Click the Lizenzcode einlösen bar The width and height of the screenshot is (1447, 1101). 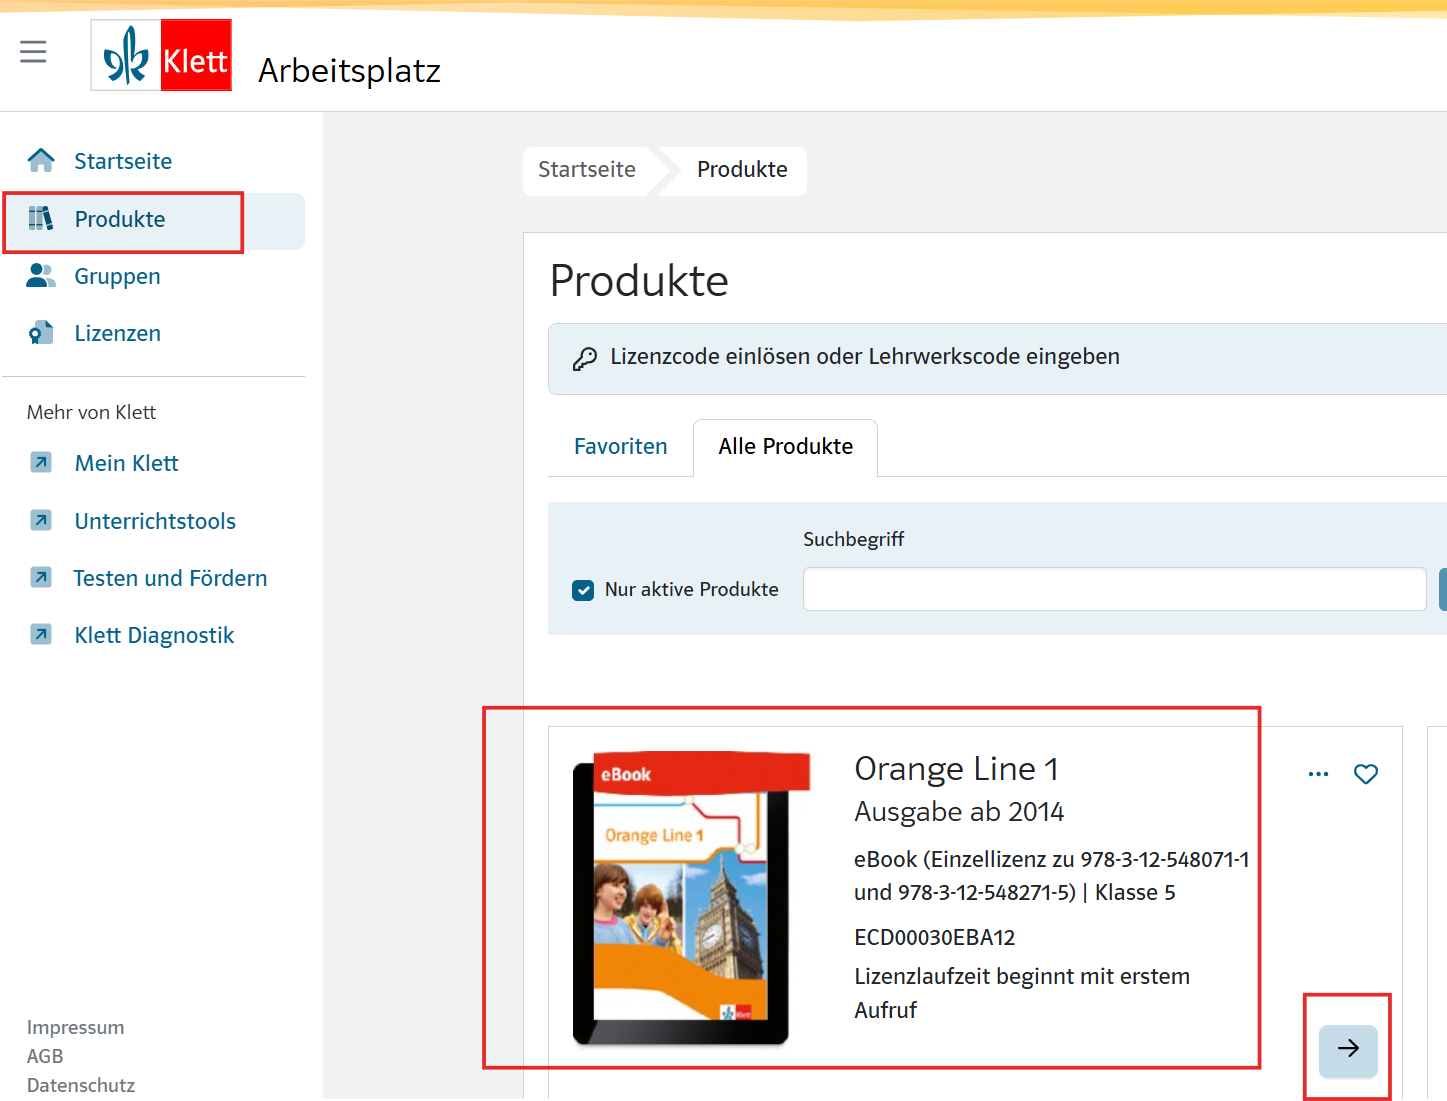[x=864, y=356]
